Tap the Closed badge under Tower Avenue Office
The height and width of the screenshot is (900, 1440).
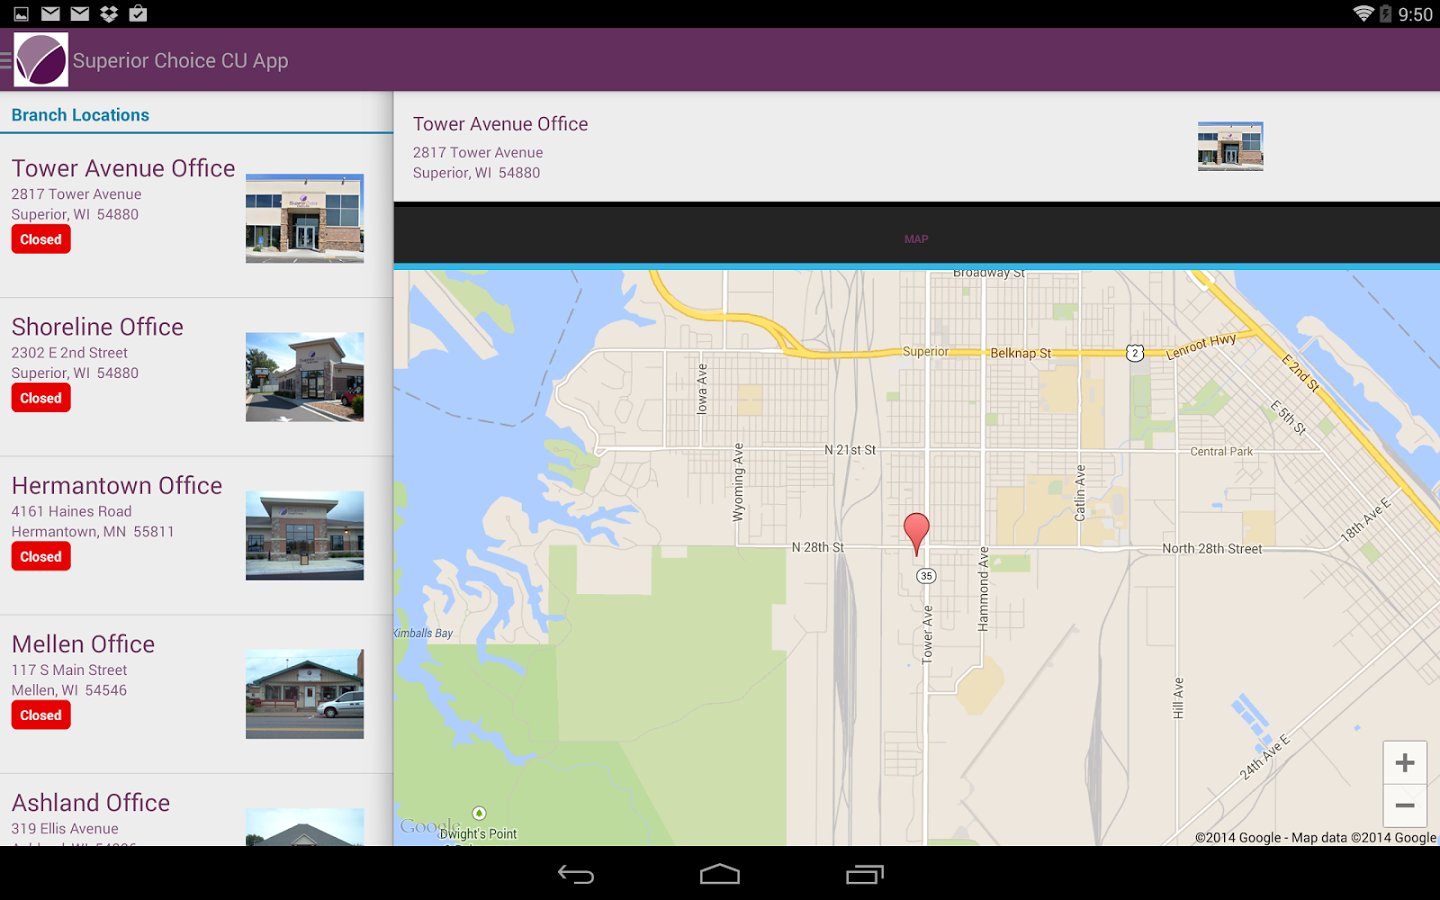pyautogui.click(x=41, y=240)
